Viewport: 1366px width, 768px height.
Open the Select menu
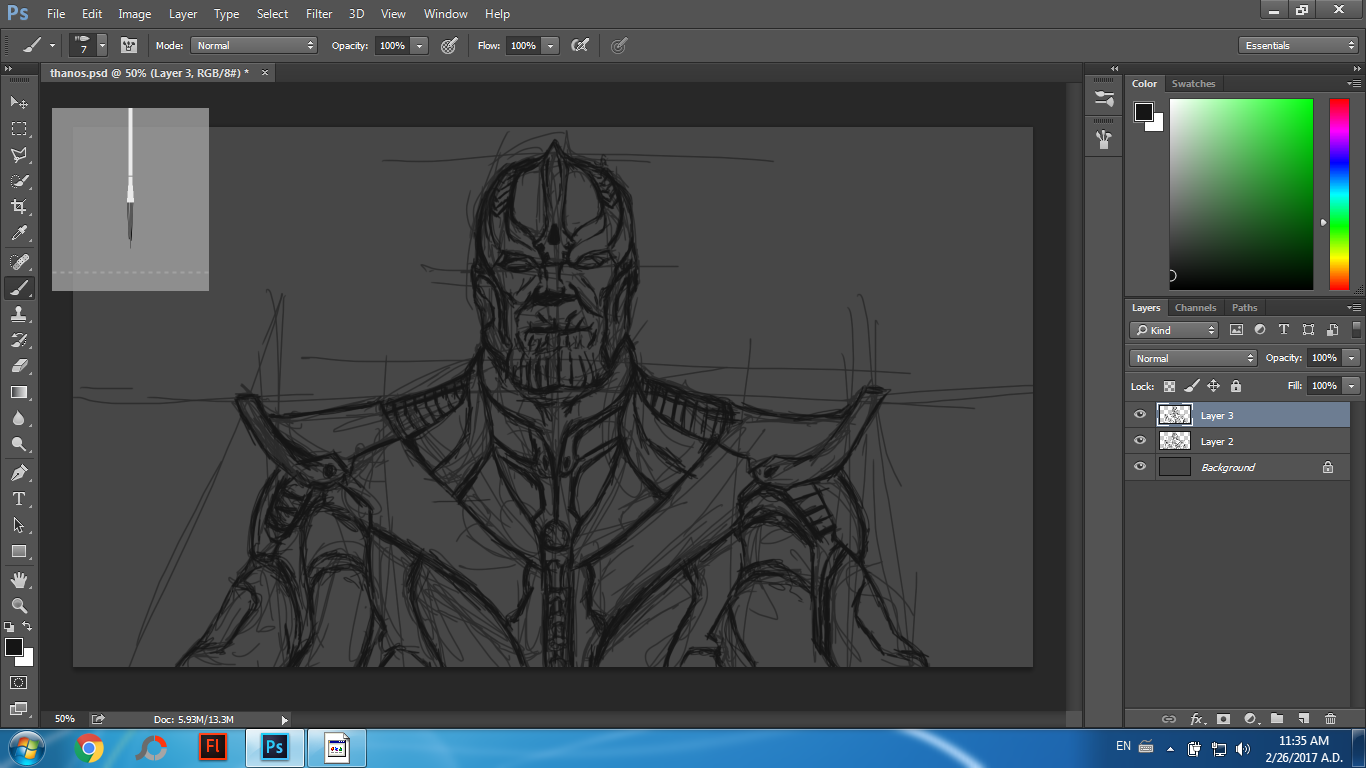272,14
